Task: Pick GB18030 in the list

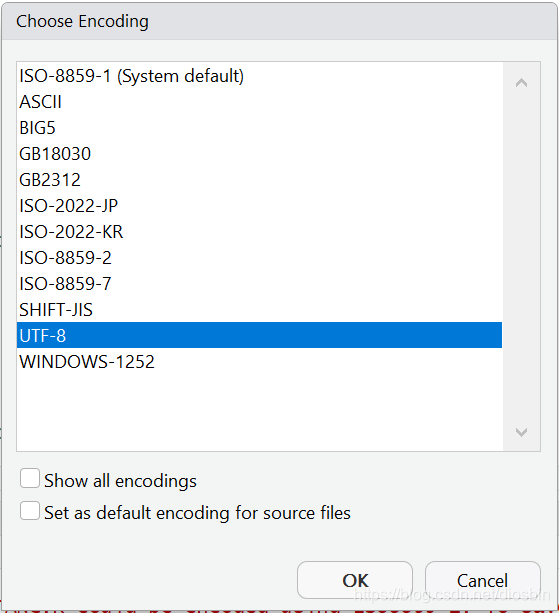Action: tap(260, 154)
